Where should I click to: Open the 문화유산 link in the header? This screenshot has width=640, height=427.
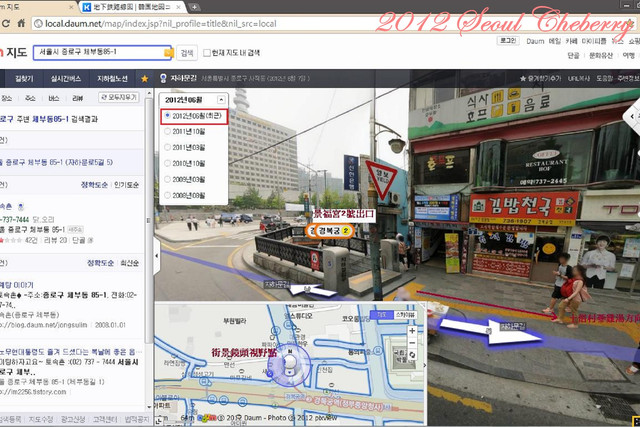point(601,56)
